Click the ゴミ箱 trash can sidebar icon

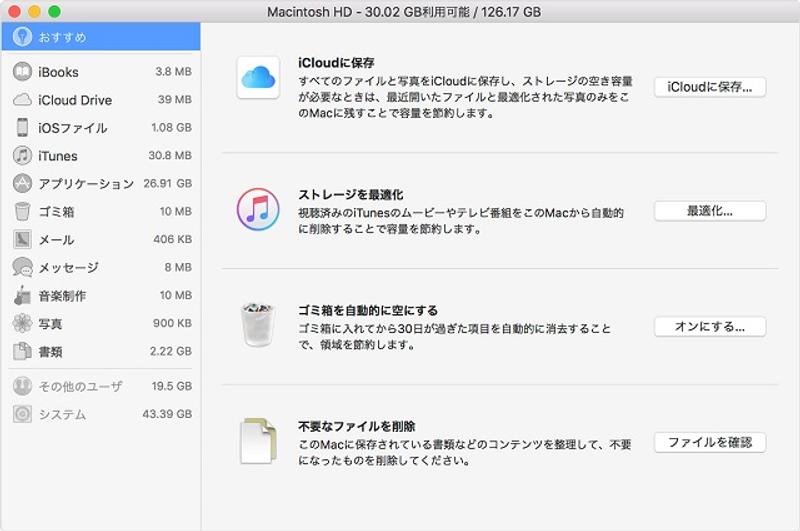click(x=22, y=211)
